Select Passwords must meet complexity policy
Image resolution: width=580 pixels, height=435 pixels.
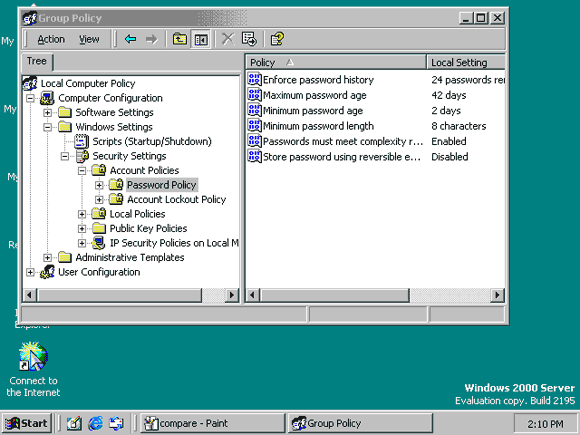[x=343, y=141]
